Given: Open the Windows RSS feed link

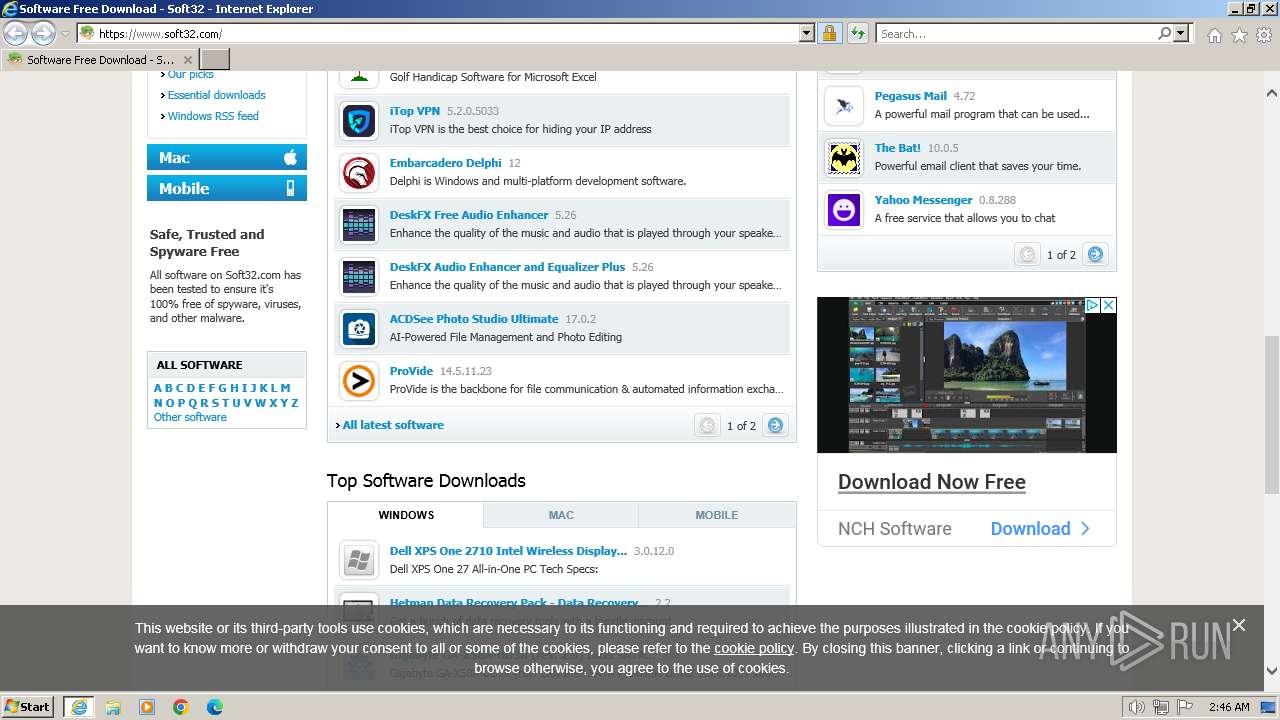Looking at the screenshot, I should click(x=213, y=116).
